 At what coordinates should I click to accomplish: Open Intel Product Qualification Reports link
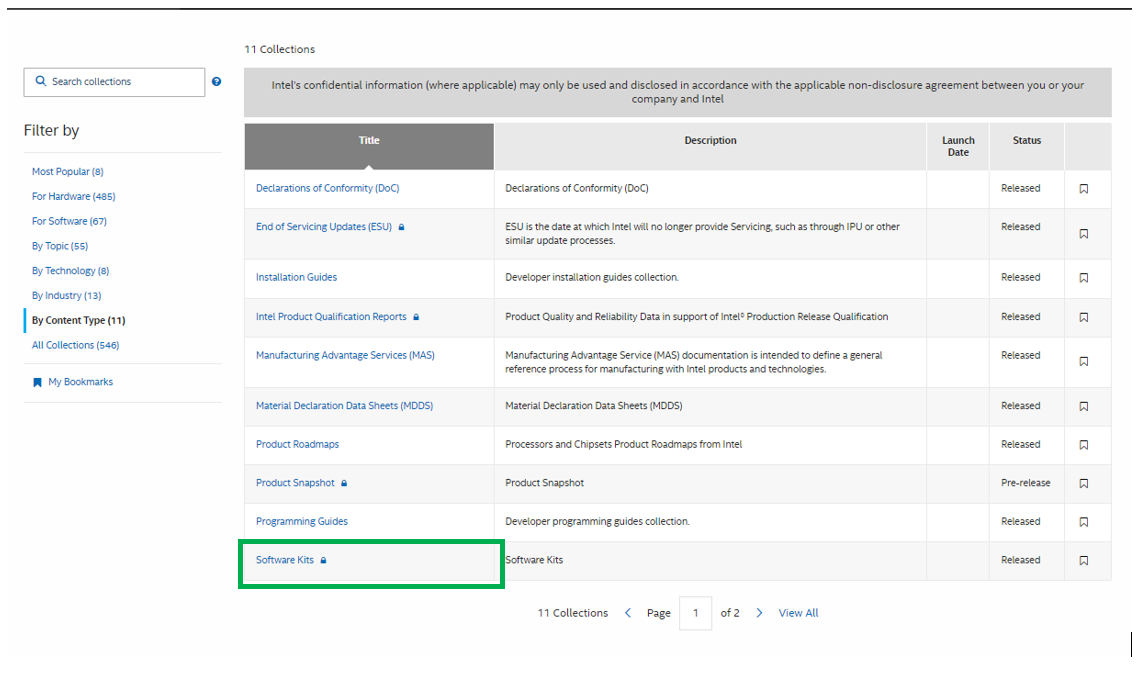click(x=331, y=316)
